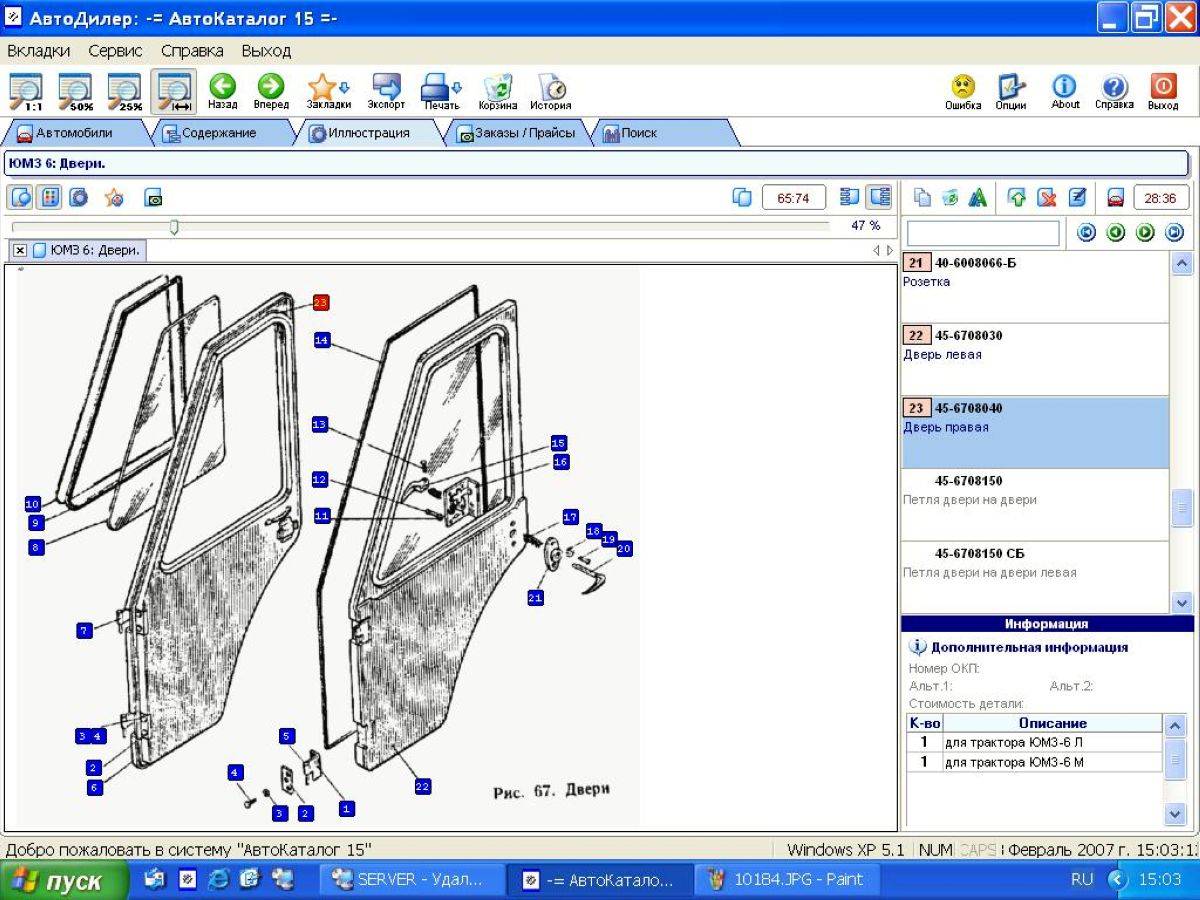Open the Корзина basket
Viewport: 1200px width, 900px height.
(x=497, y=91)
